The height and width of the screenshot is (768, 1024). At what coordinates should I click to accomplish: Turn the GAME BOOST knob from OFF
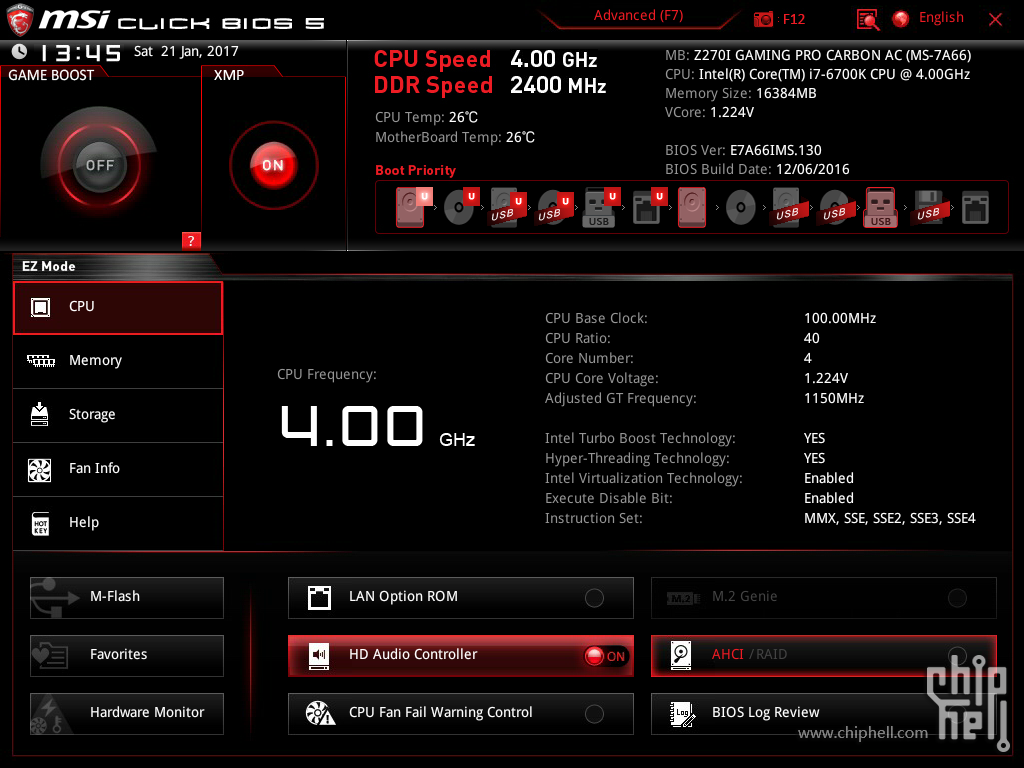click(x=99, y=165)
